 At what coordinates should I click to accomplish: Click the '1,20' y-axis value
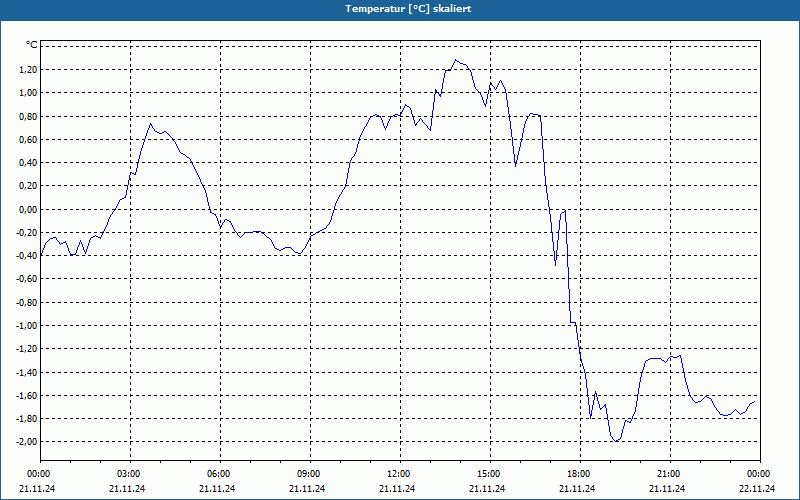[x=29, y=69]
